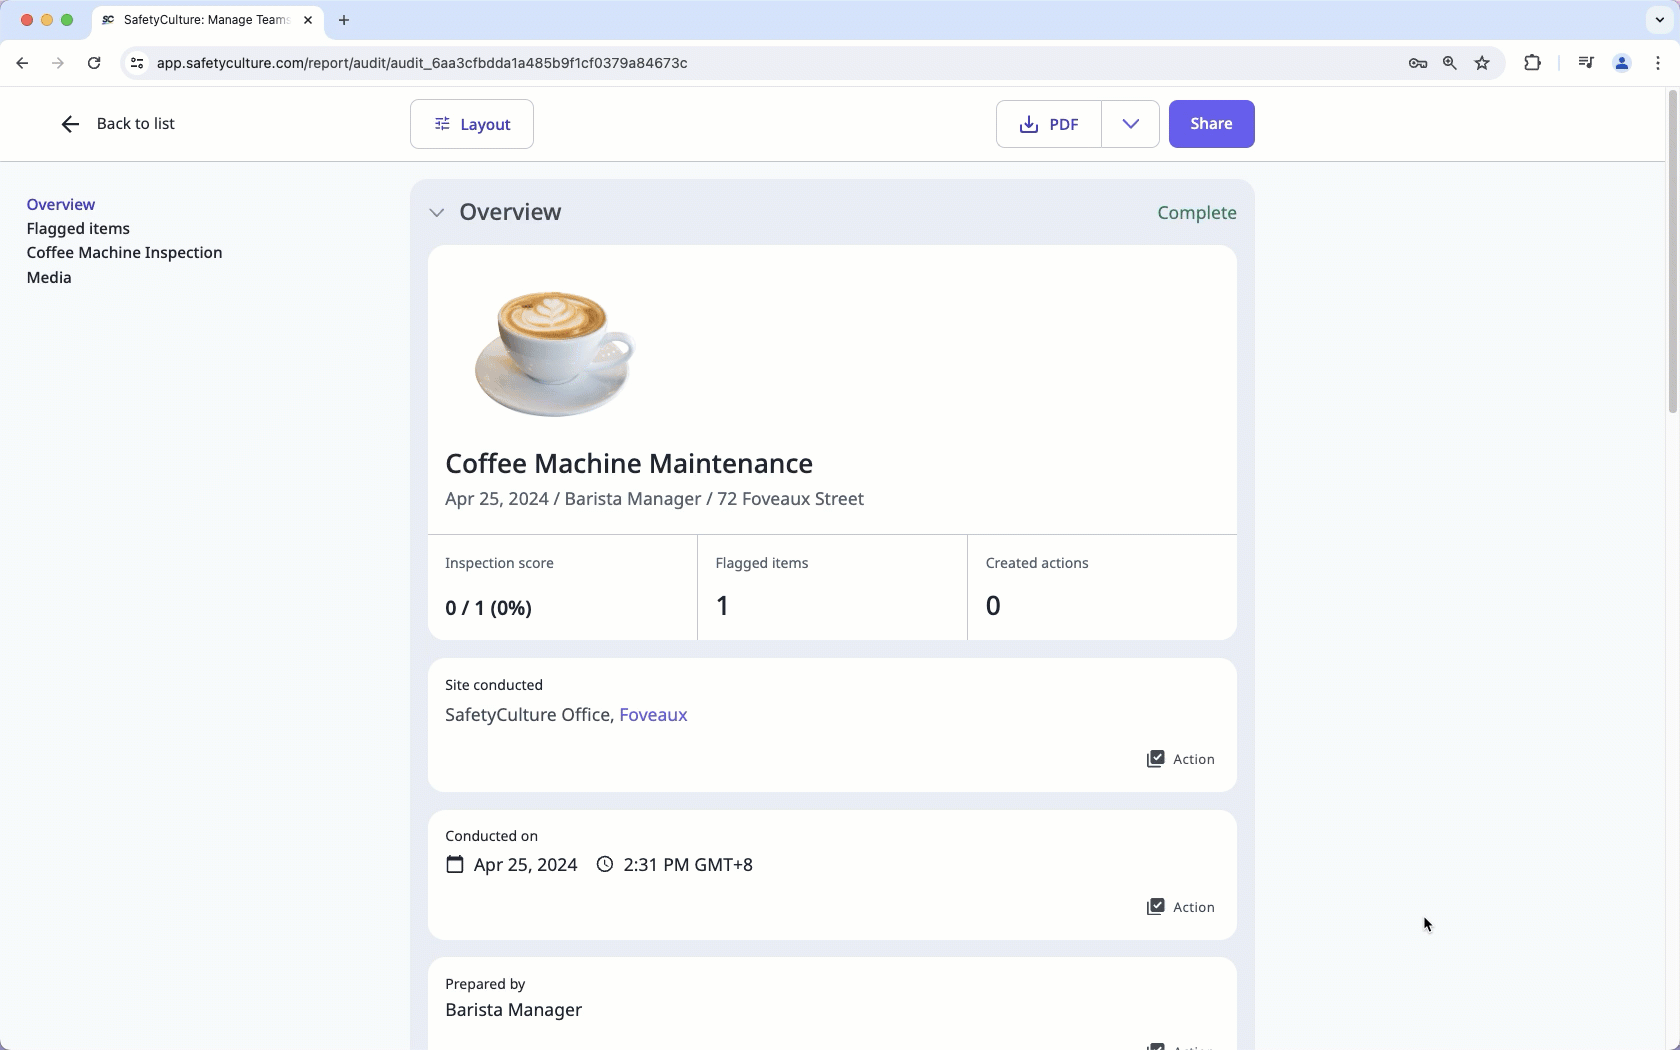Download the report as PDF

pos(1049,124)
